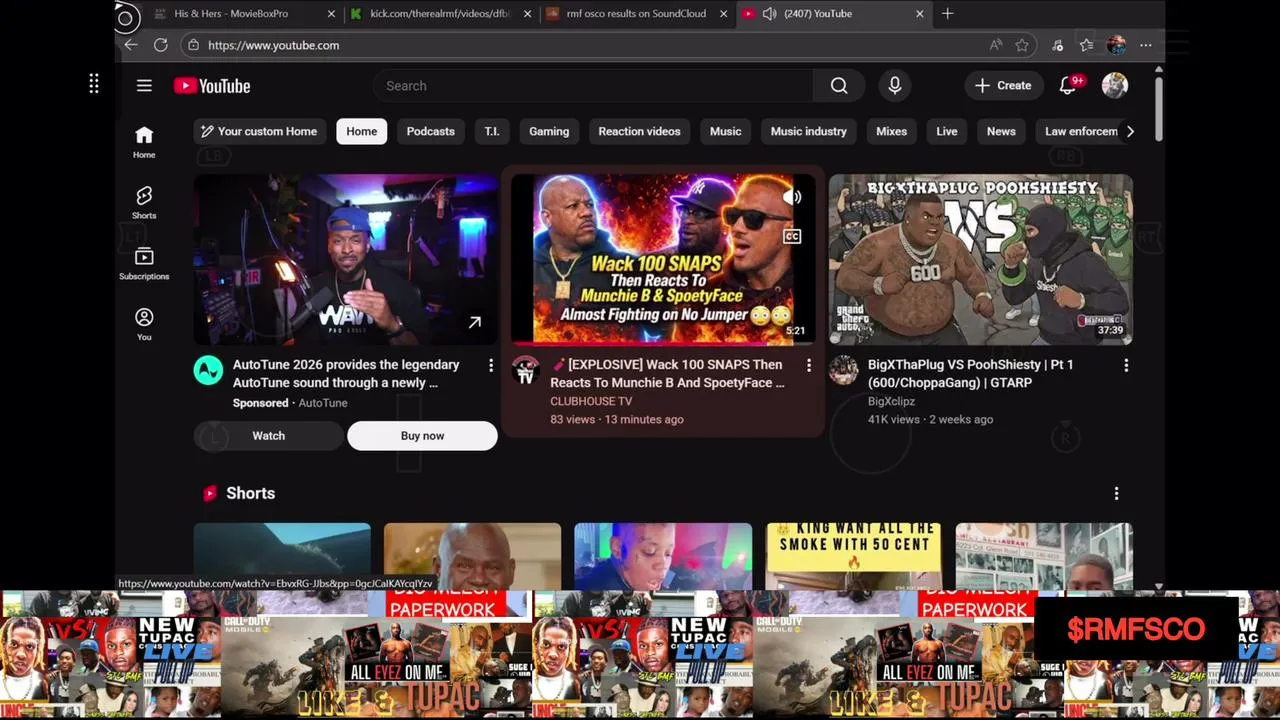The height and width of the screenshot is (720, 1280).
Task: Reload the page with refresh icon
Action: pos(160,45)
